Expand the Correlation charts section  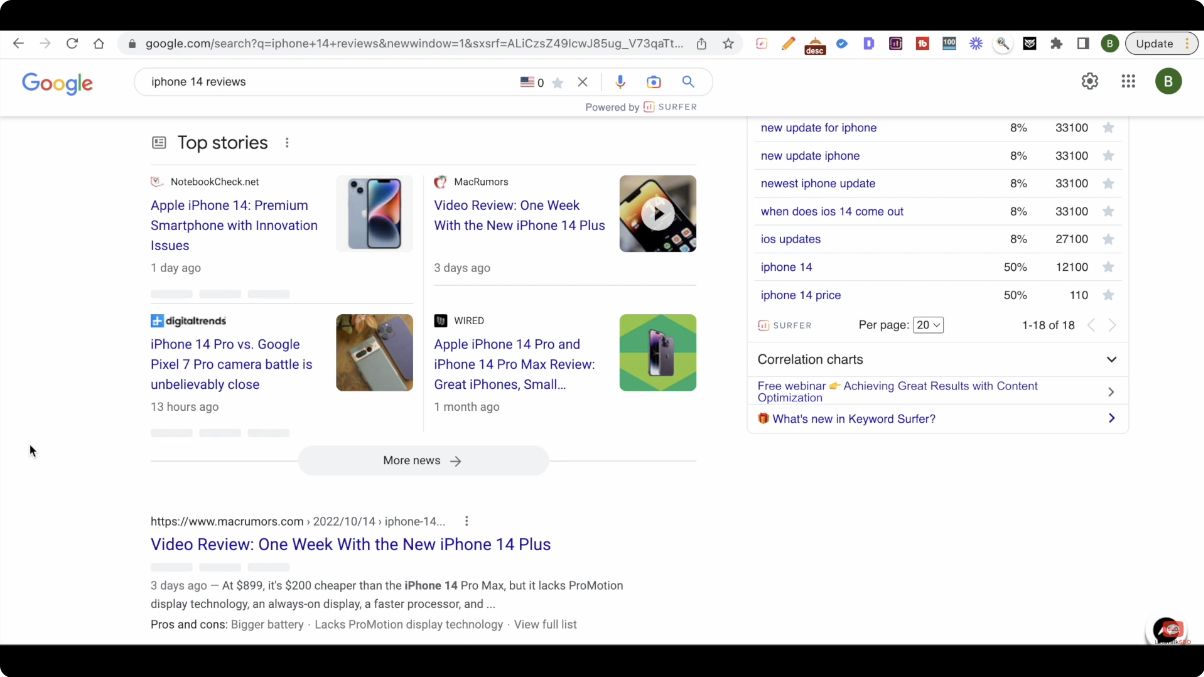click(938, 359)
